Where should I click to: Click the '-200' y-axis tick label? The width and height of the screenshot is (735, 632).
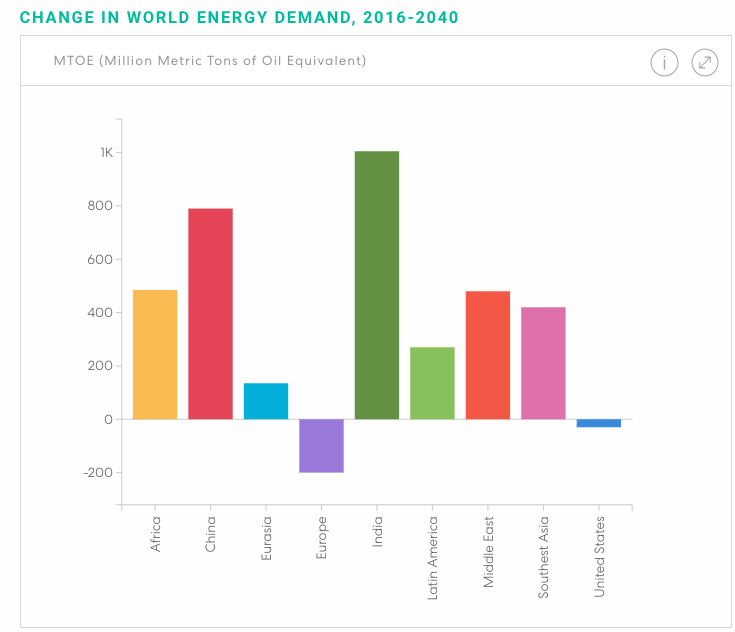pyautogui.click(x=101, y=472)
